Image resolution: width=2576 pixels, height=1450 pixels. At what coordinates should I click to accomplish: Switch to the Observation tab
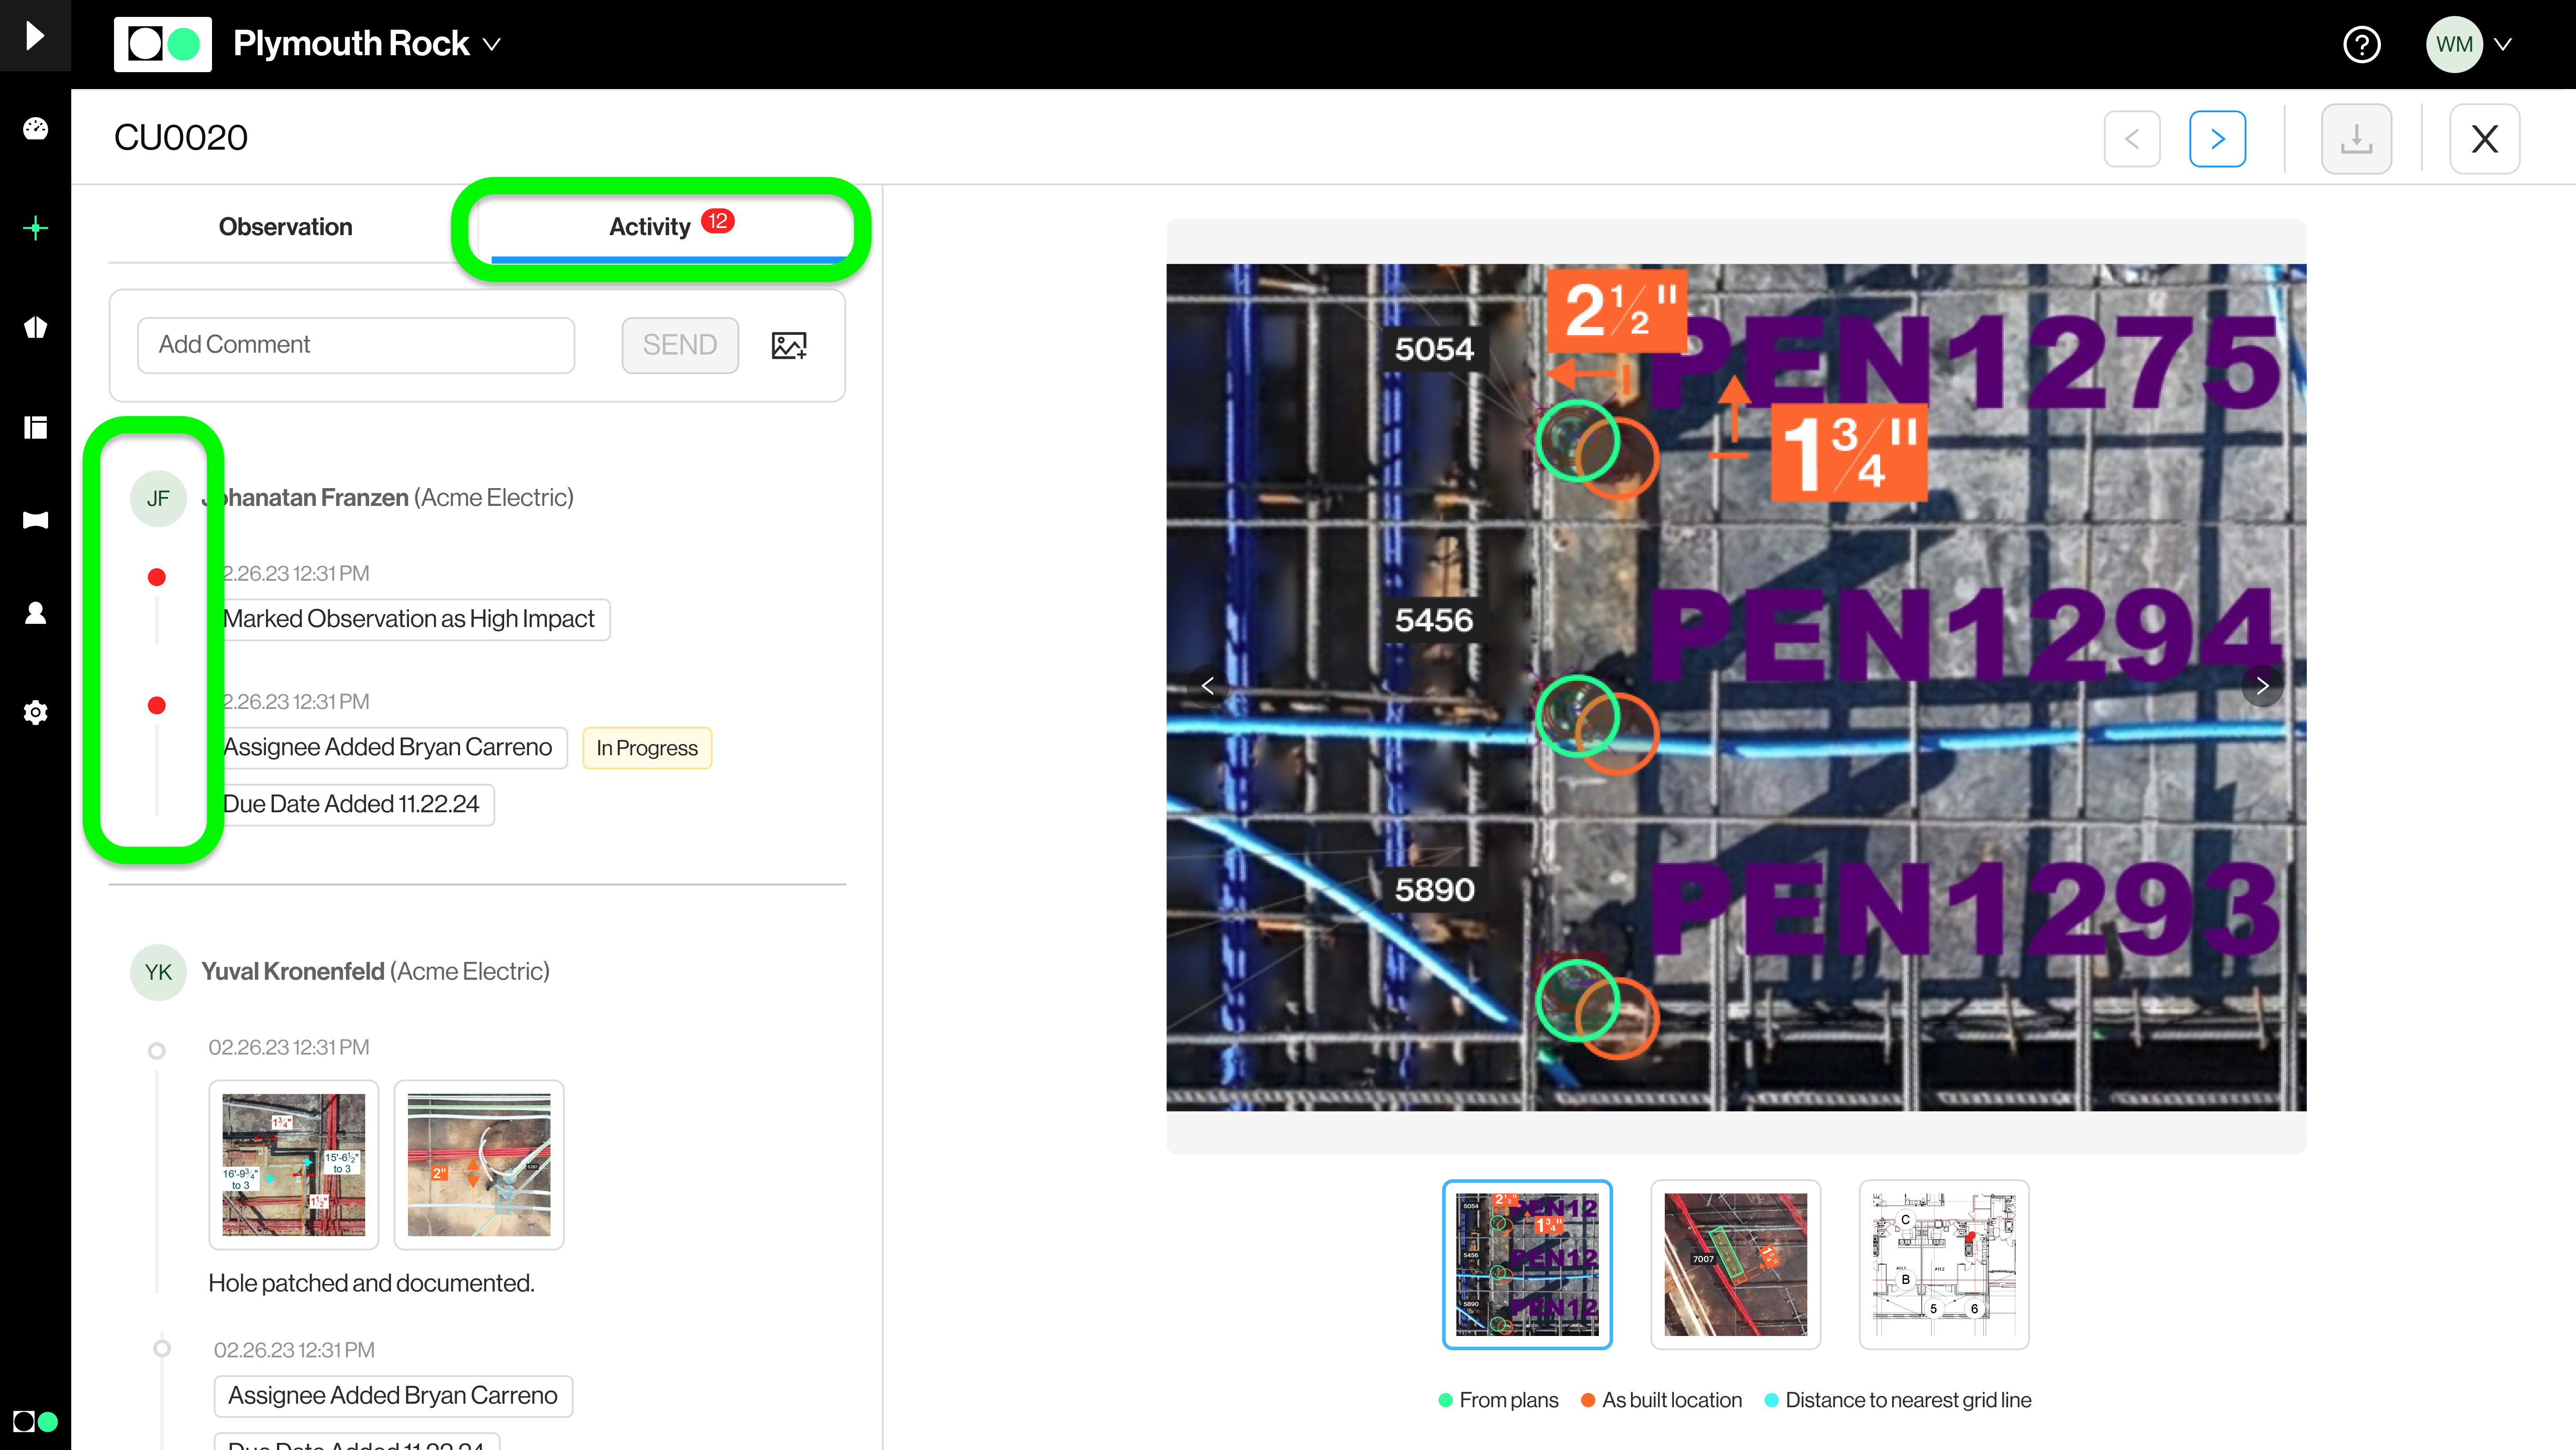[x=286, y=227]
